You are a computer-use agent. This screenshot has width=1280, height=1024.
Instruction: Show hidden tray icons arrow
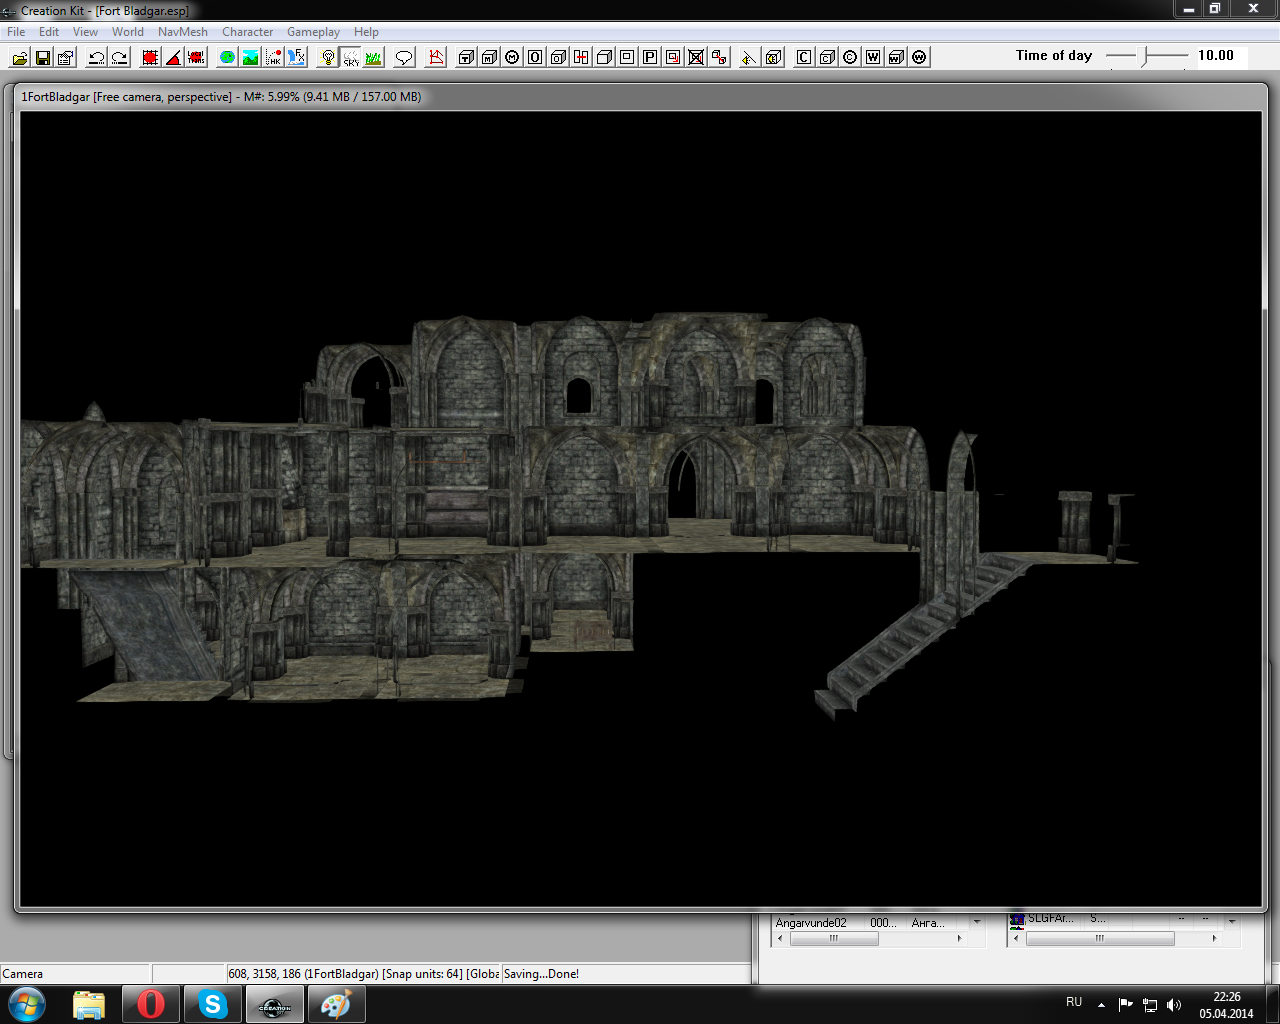[x=1101, y=1004]
